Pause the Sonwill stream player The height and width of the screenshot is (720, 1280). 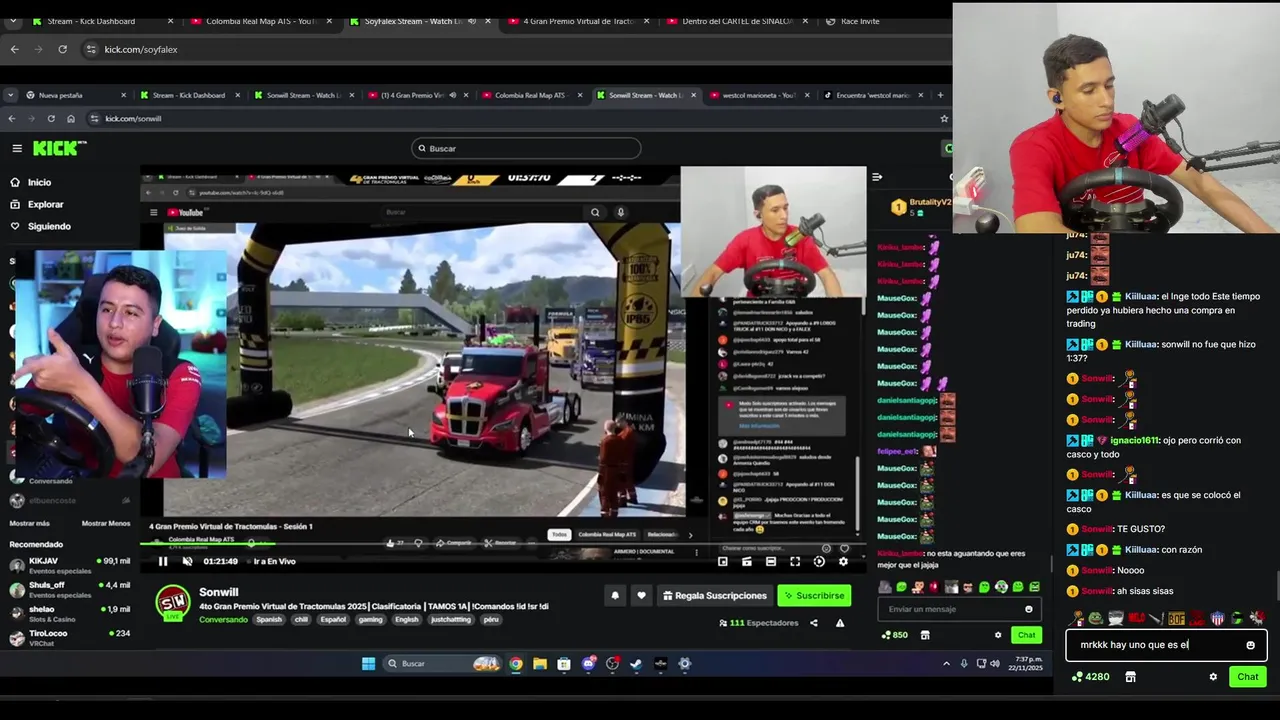click(x=163, y=561)
